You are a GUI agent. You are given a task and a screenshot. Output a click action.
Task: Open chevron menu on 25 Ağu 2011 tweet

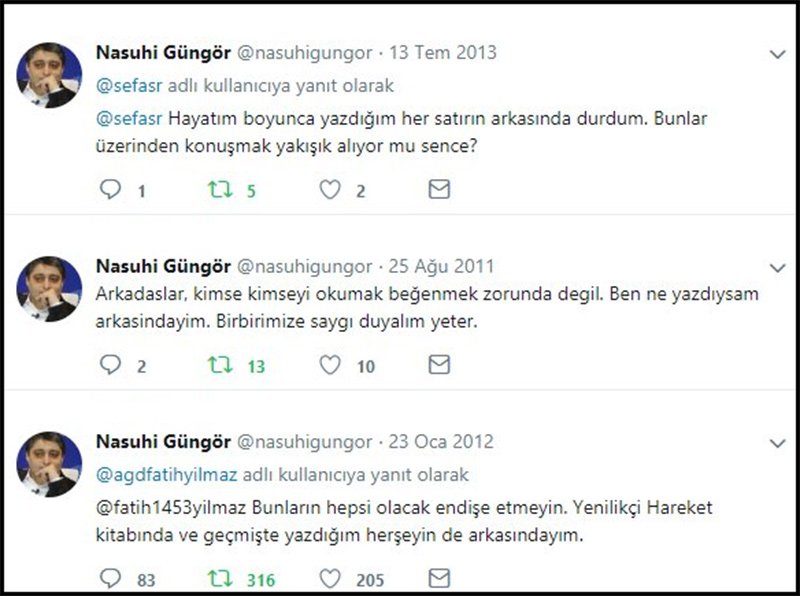pos(778,268)
